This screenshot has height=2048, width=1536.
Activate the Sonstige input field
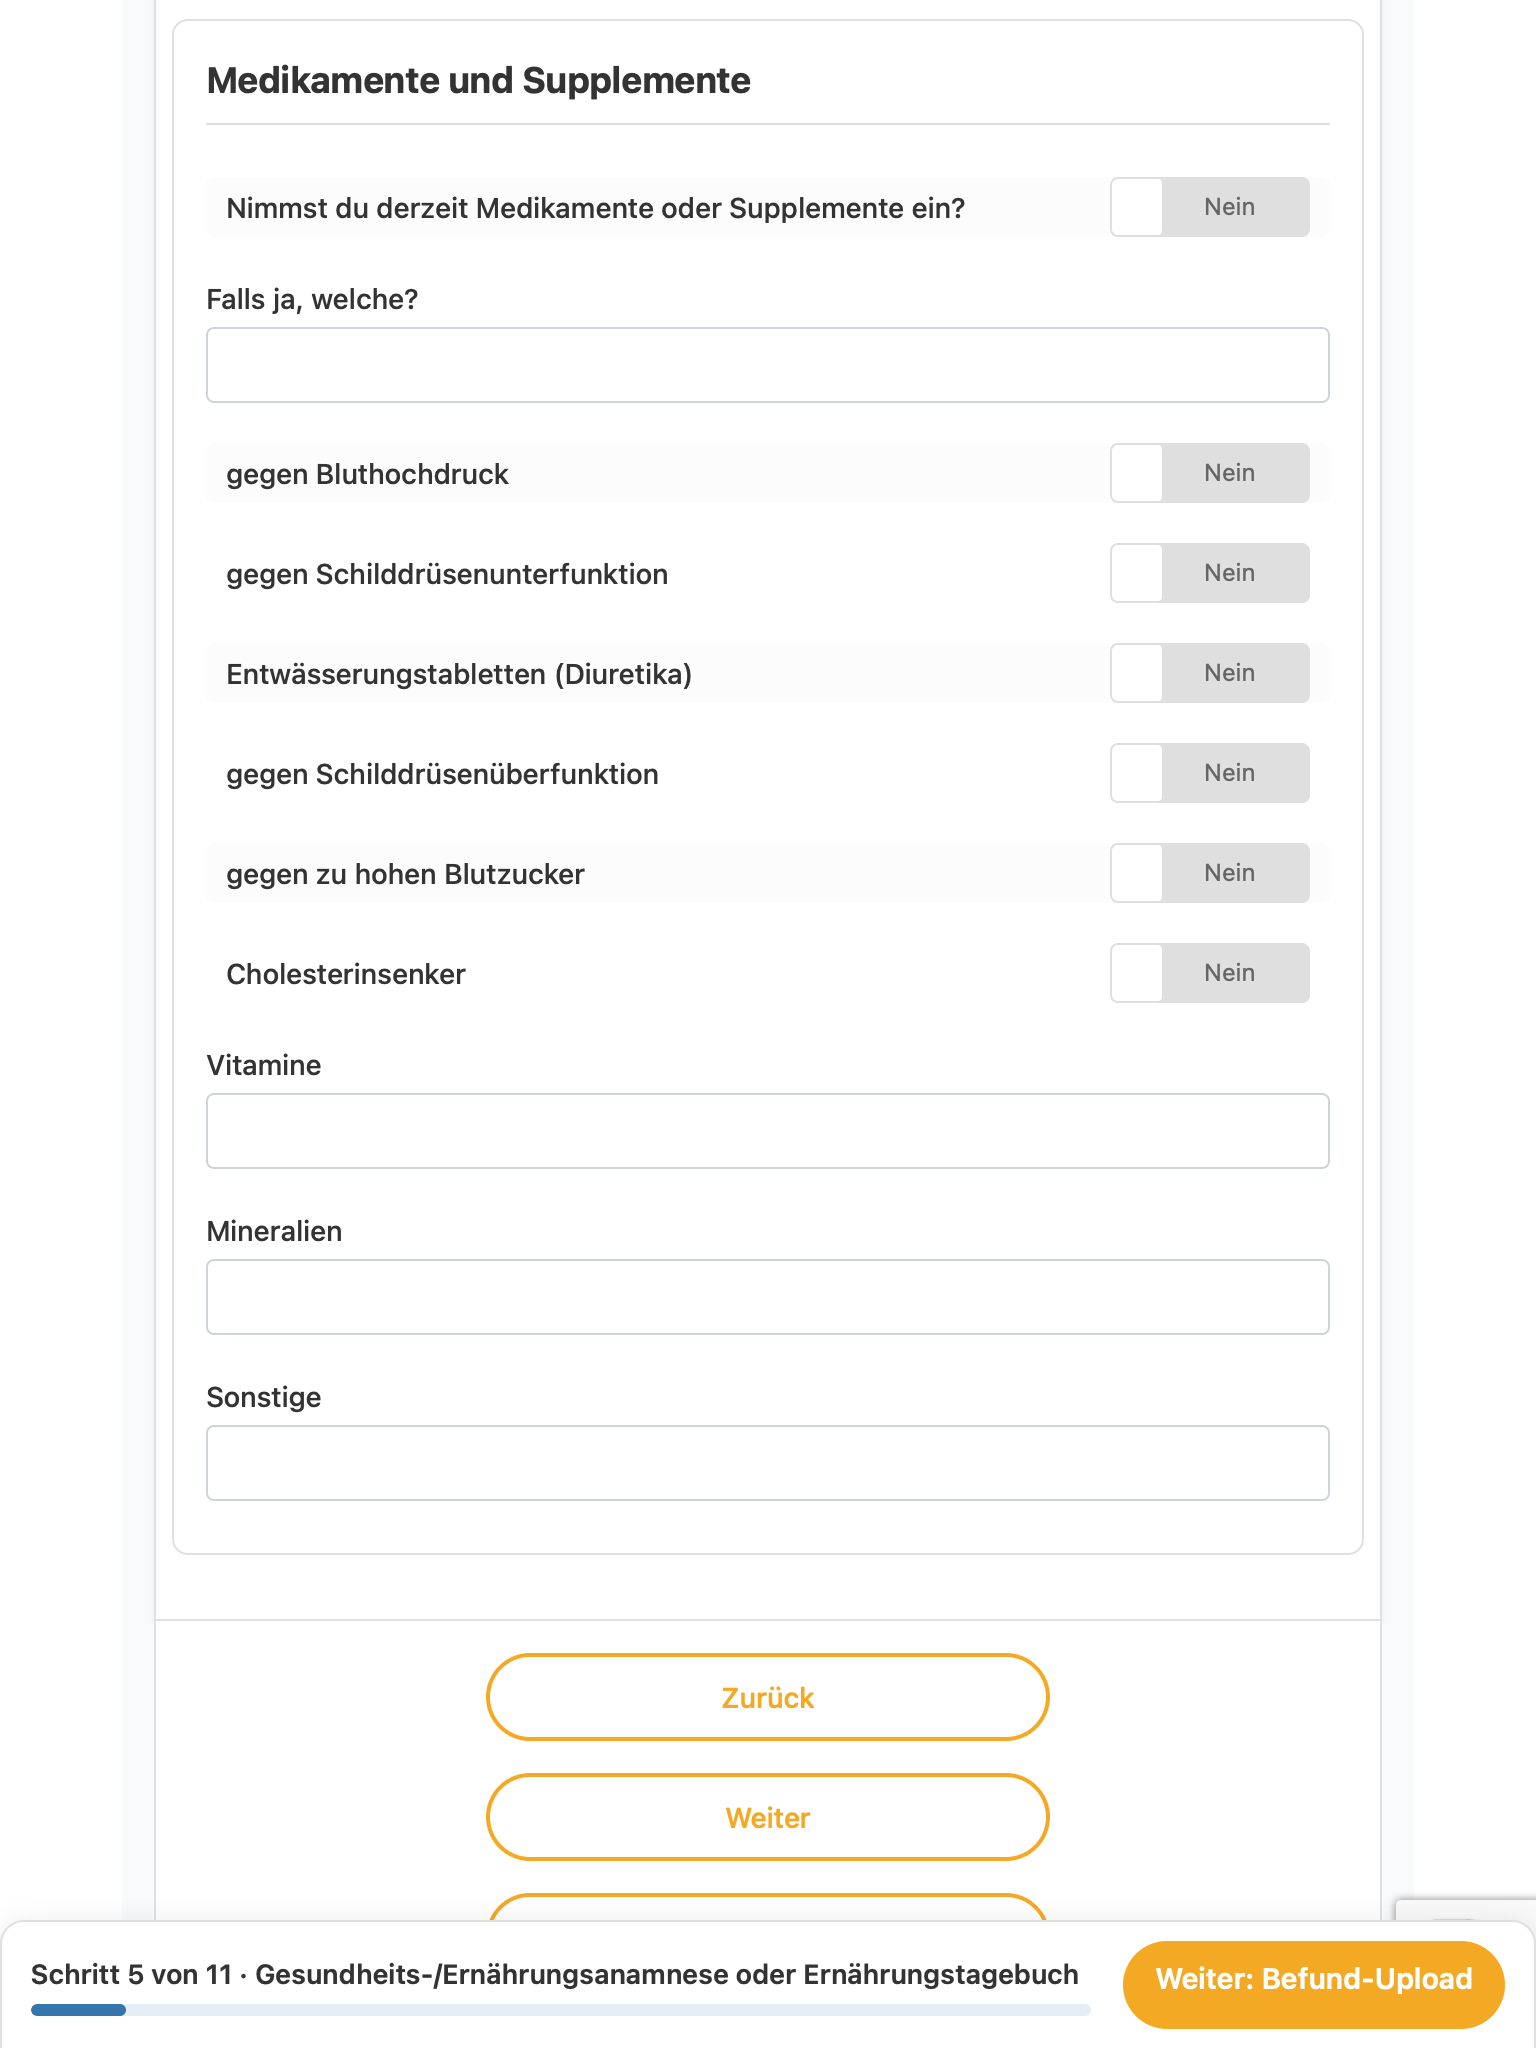click(x=768, y=1463)
